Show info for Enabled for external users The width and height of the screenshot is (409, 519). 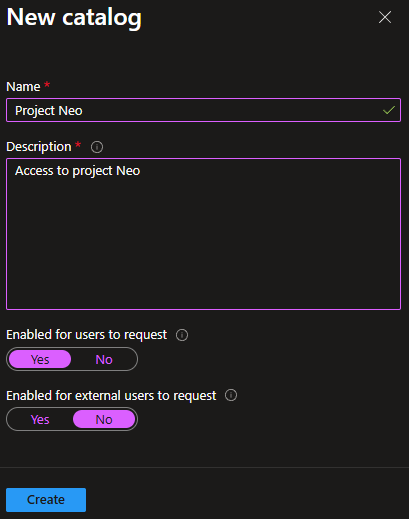[x=231, y=395]
